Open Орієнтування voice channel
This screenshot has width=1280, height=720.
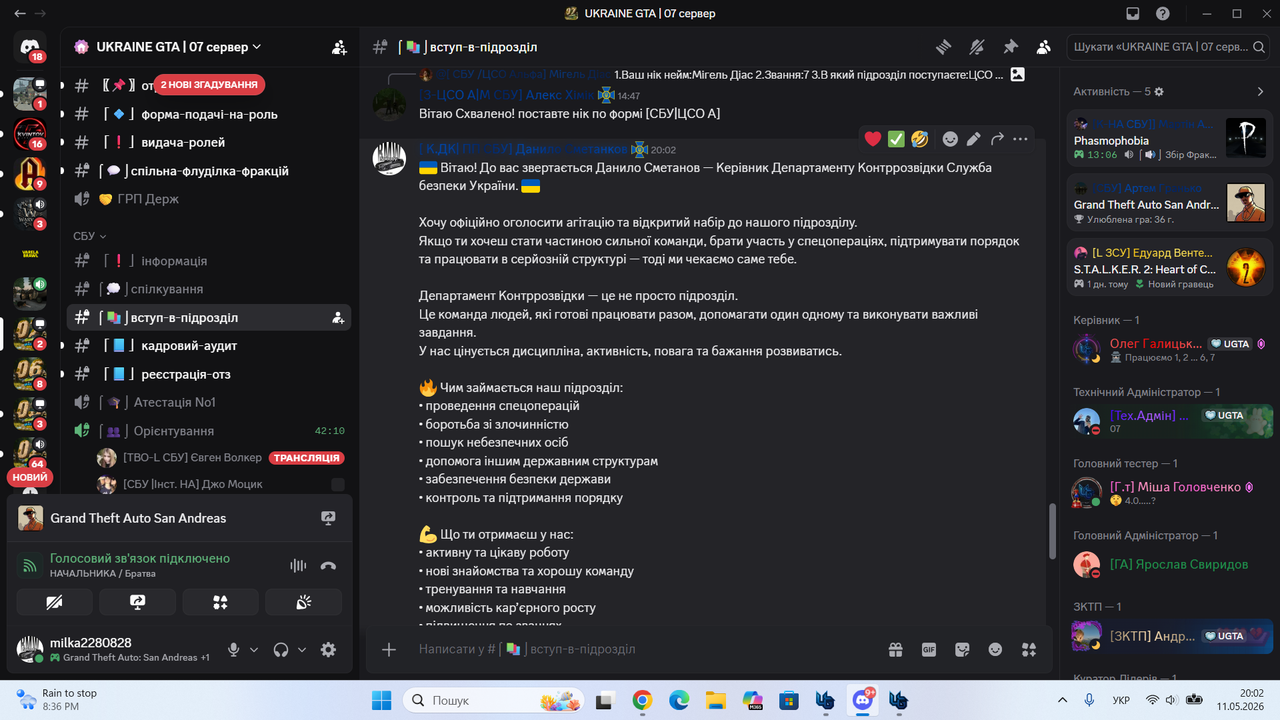pyautogui.click(x=208, y=431)
